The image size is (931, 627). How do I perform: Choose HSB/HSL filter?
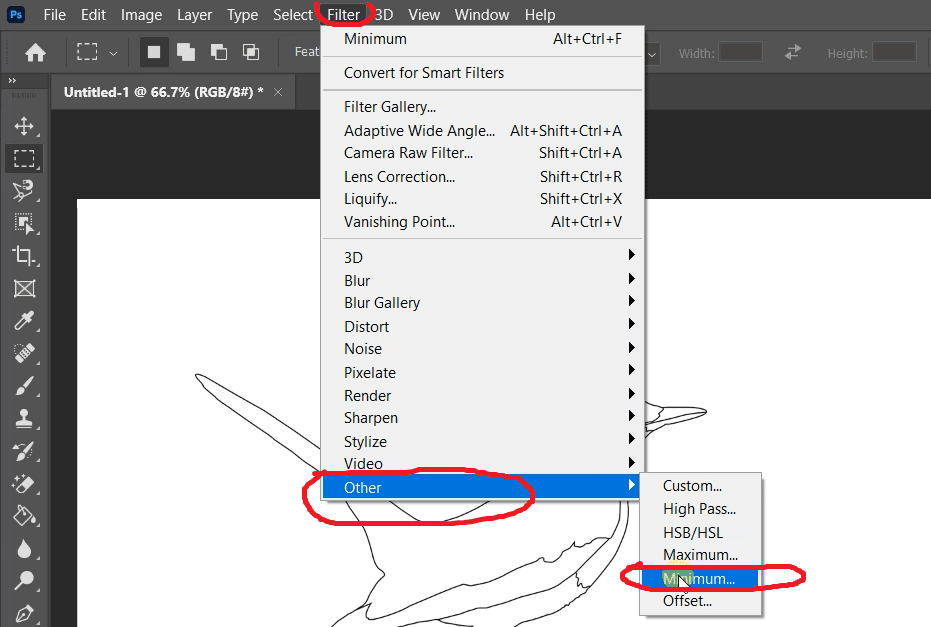[701, 532]
